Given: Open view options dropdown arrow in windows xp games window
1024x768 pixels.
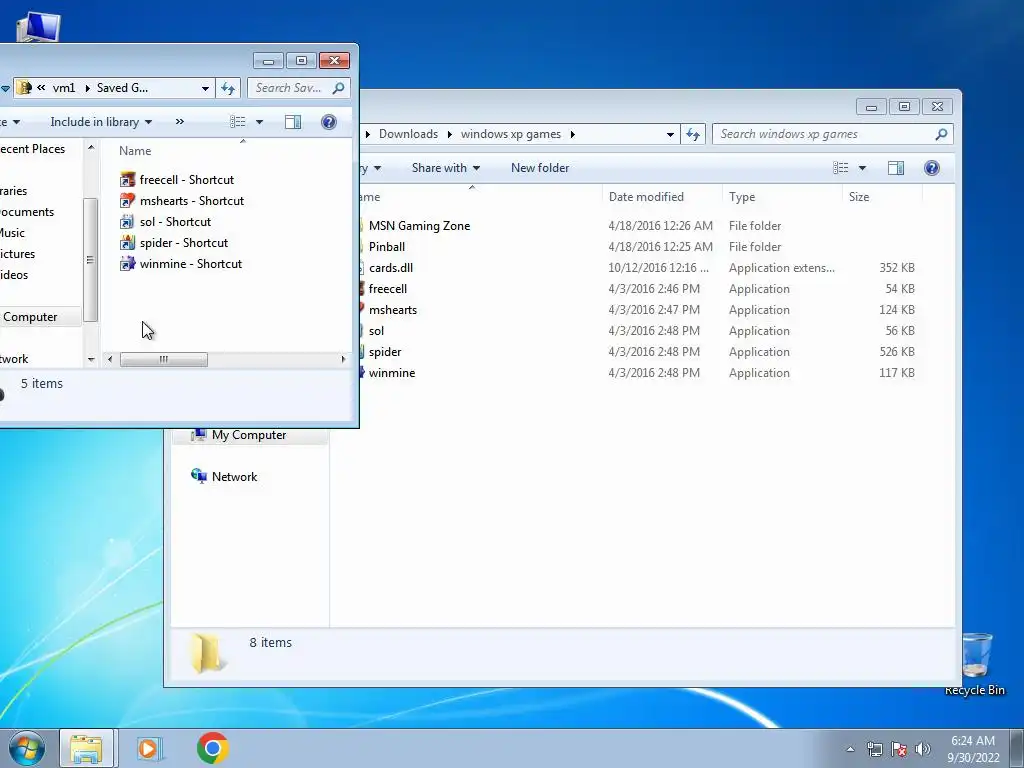Looking at the screenshot, I should (x=862, y=168).
